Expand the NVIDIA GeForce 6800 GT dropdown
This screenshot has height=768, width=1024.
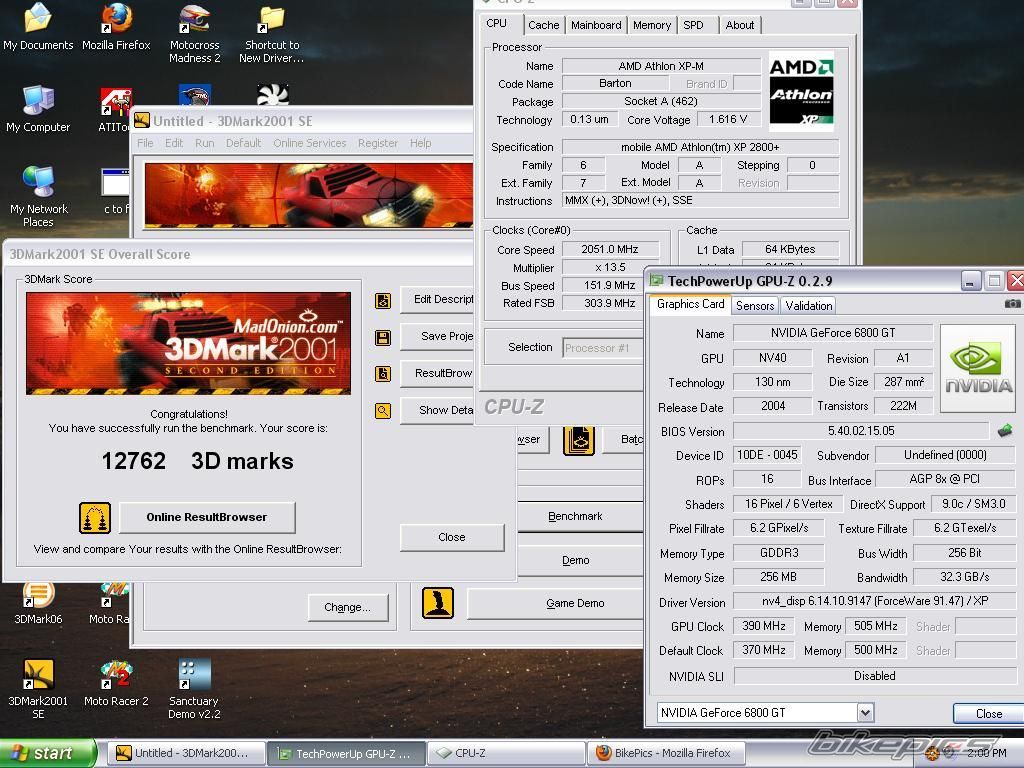coord(865,713)
